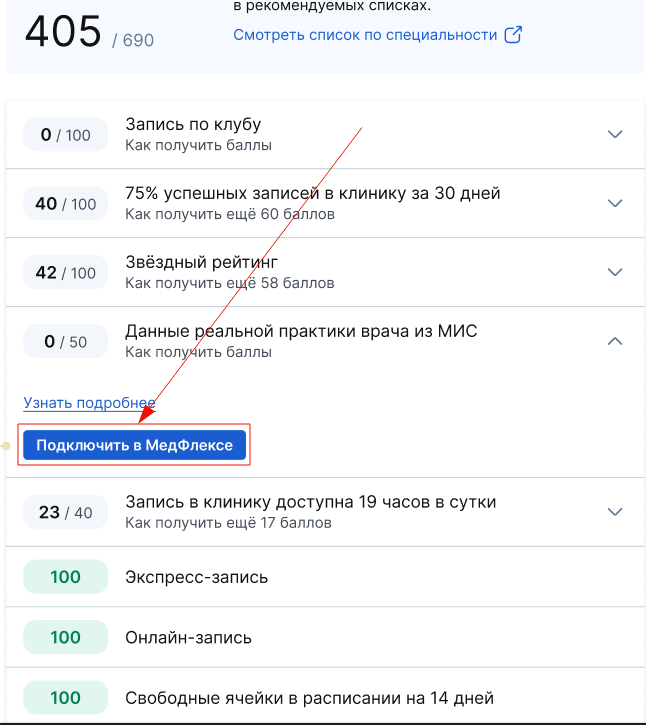Viewport: 646px width, 725px height.
Task: Click the "0 / 100" score badge
Action: (65, 135)
